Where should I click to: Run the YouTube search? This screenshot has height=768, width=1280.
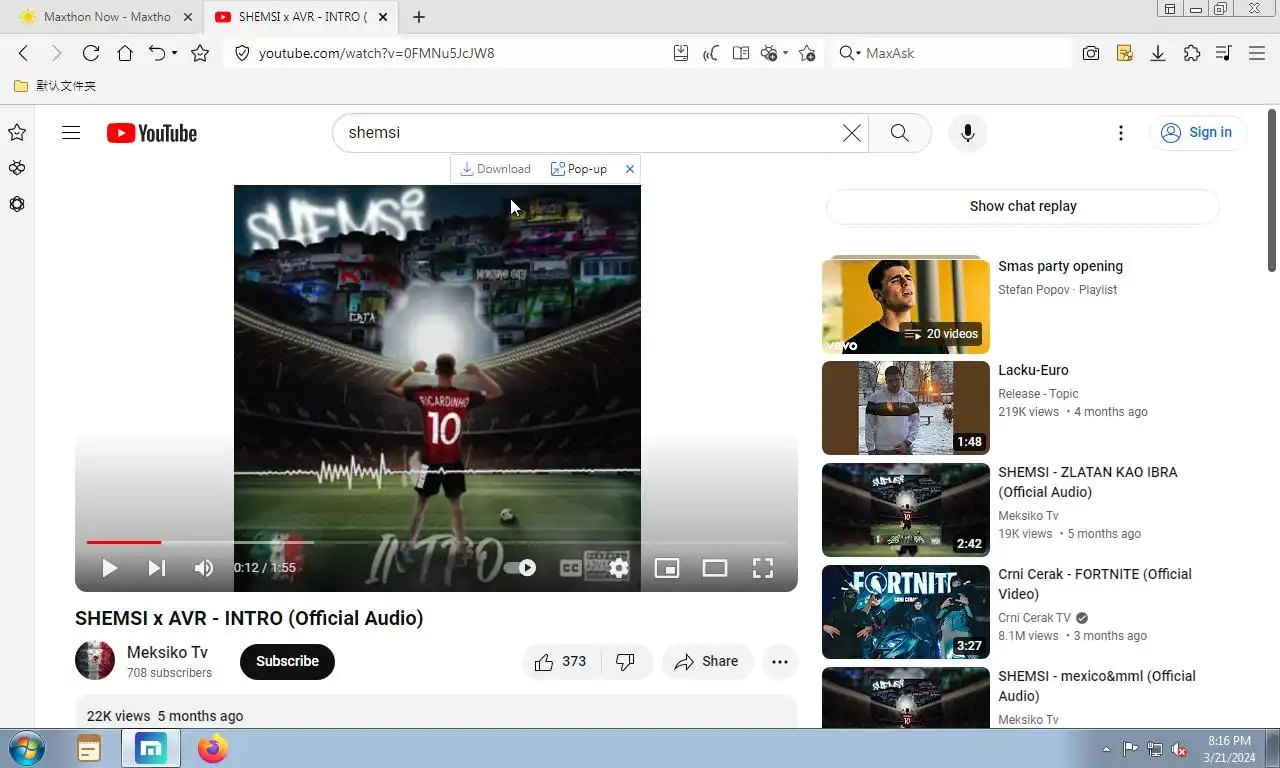(900, 133)
